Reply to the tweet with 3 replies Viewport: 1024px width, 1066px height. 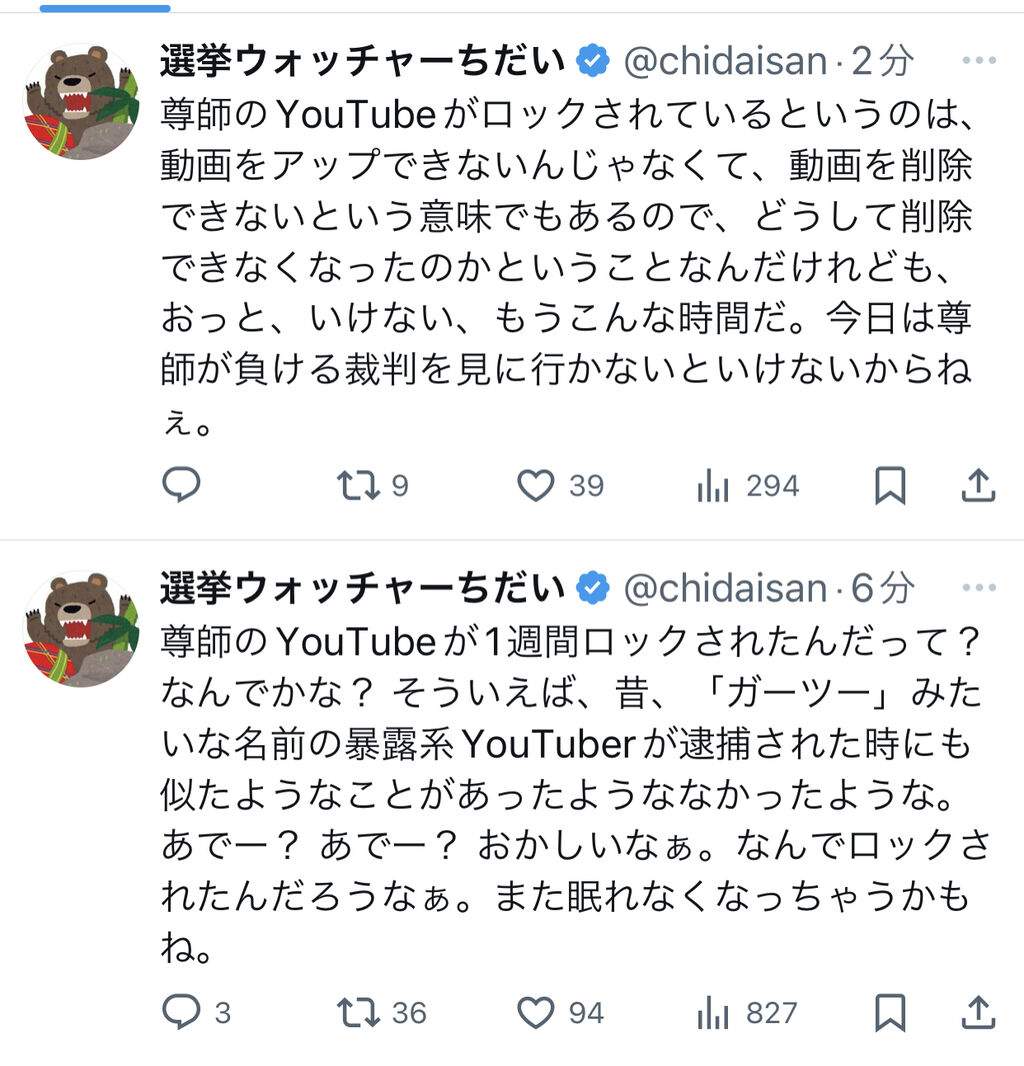coord(181,1013)
